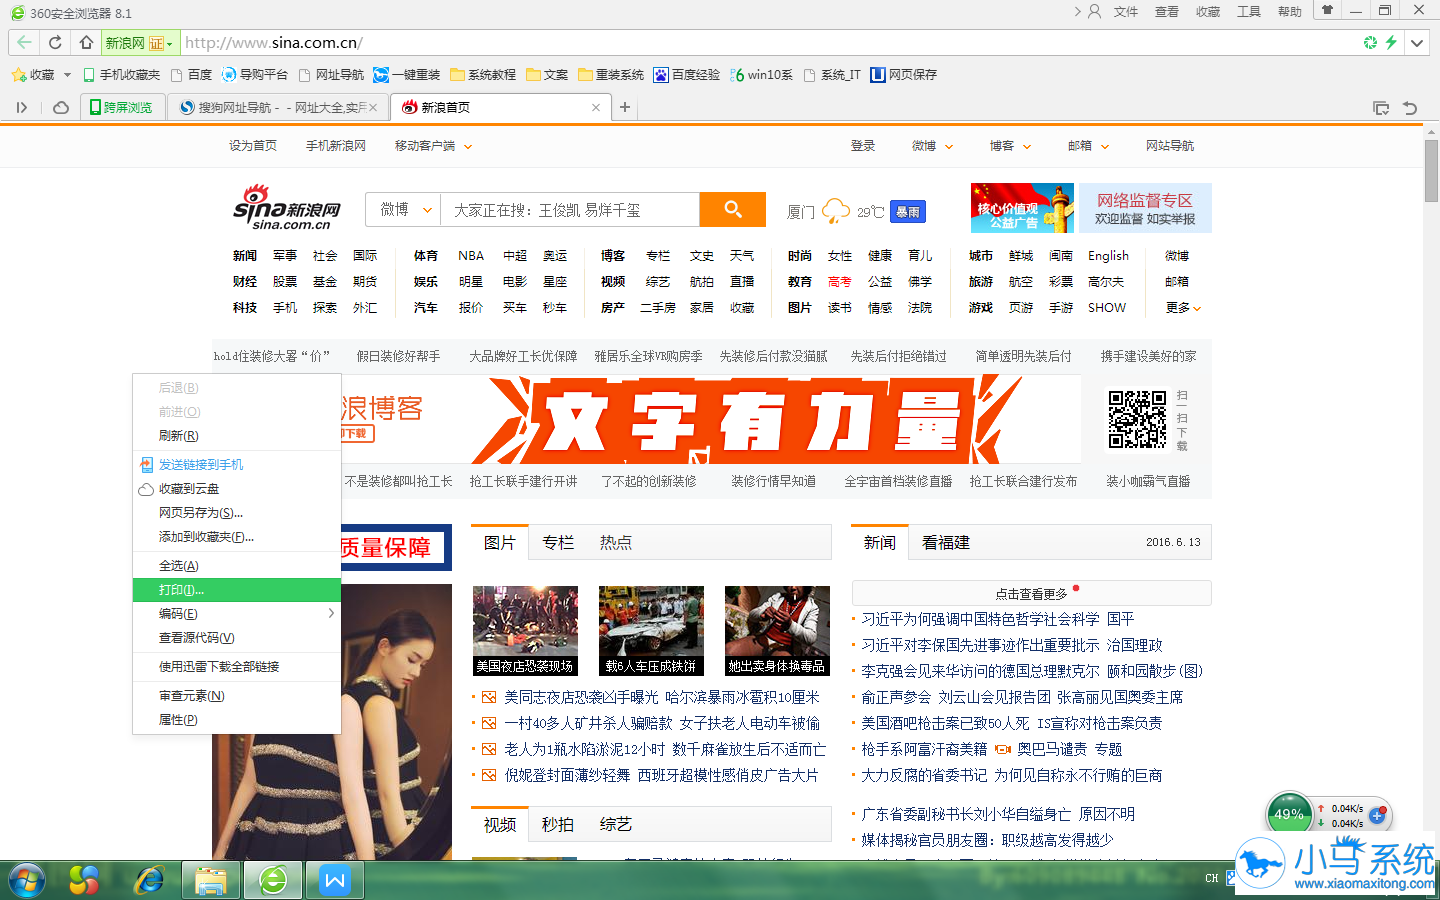Click the cloud sync icon in tab bar
The width and height of the screenshot is (1440, 900).
[x=61, y=107]
